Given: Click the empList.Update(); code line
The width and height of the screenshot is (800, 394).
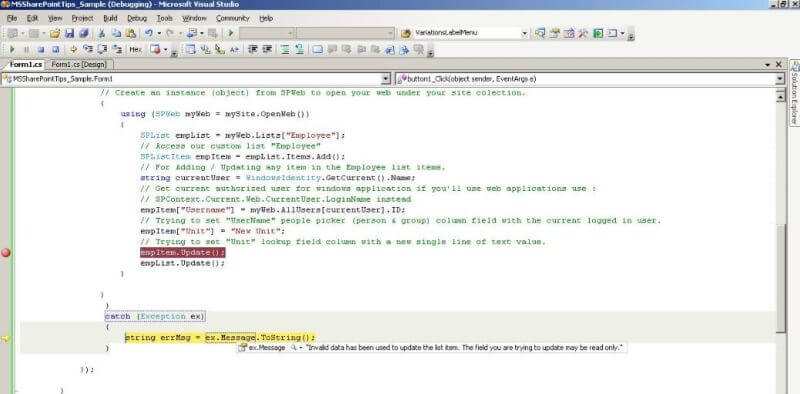Looking at the screenshot, I should coord(182,263).
